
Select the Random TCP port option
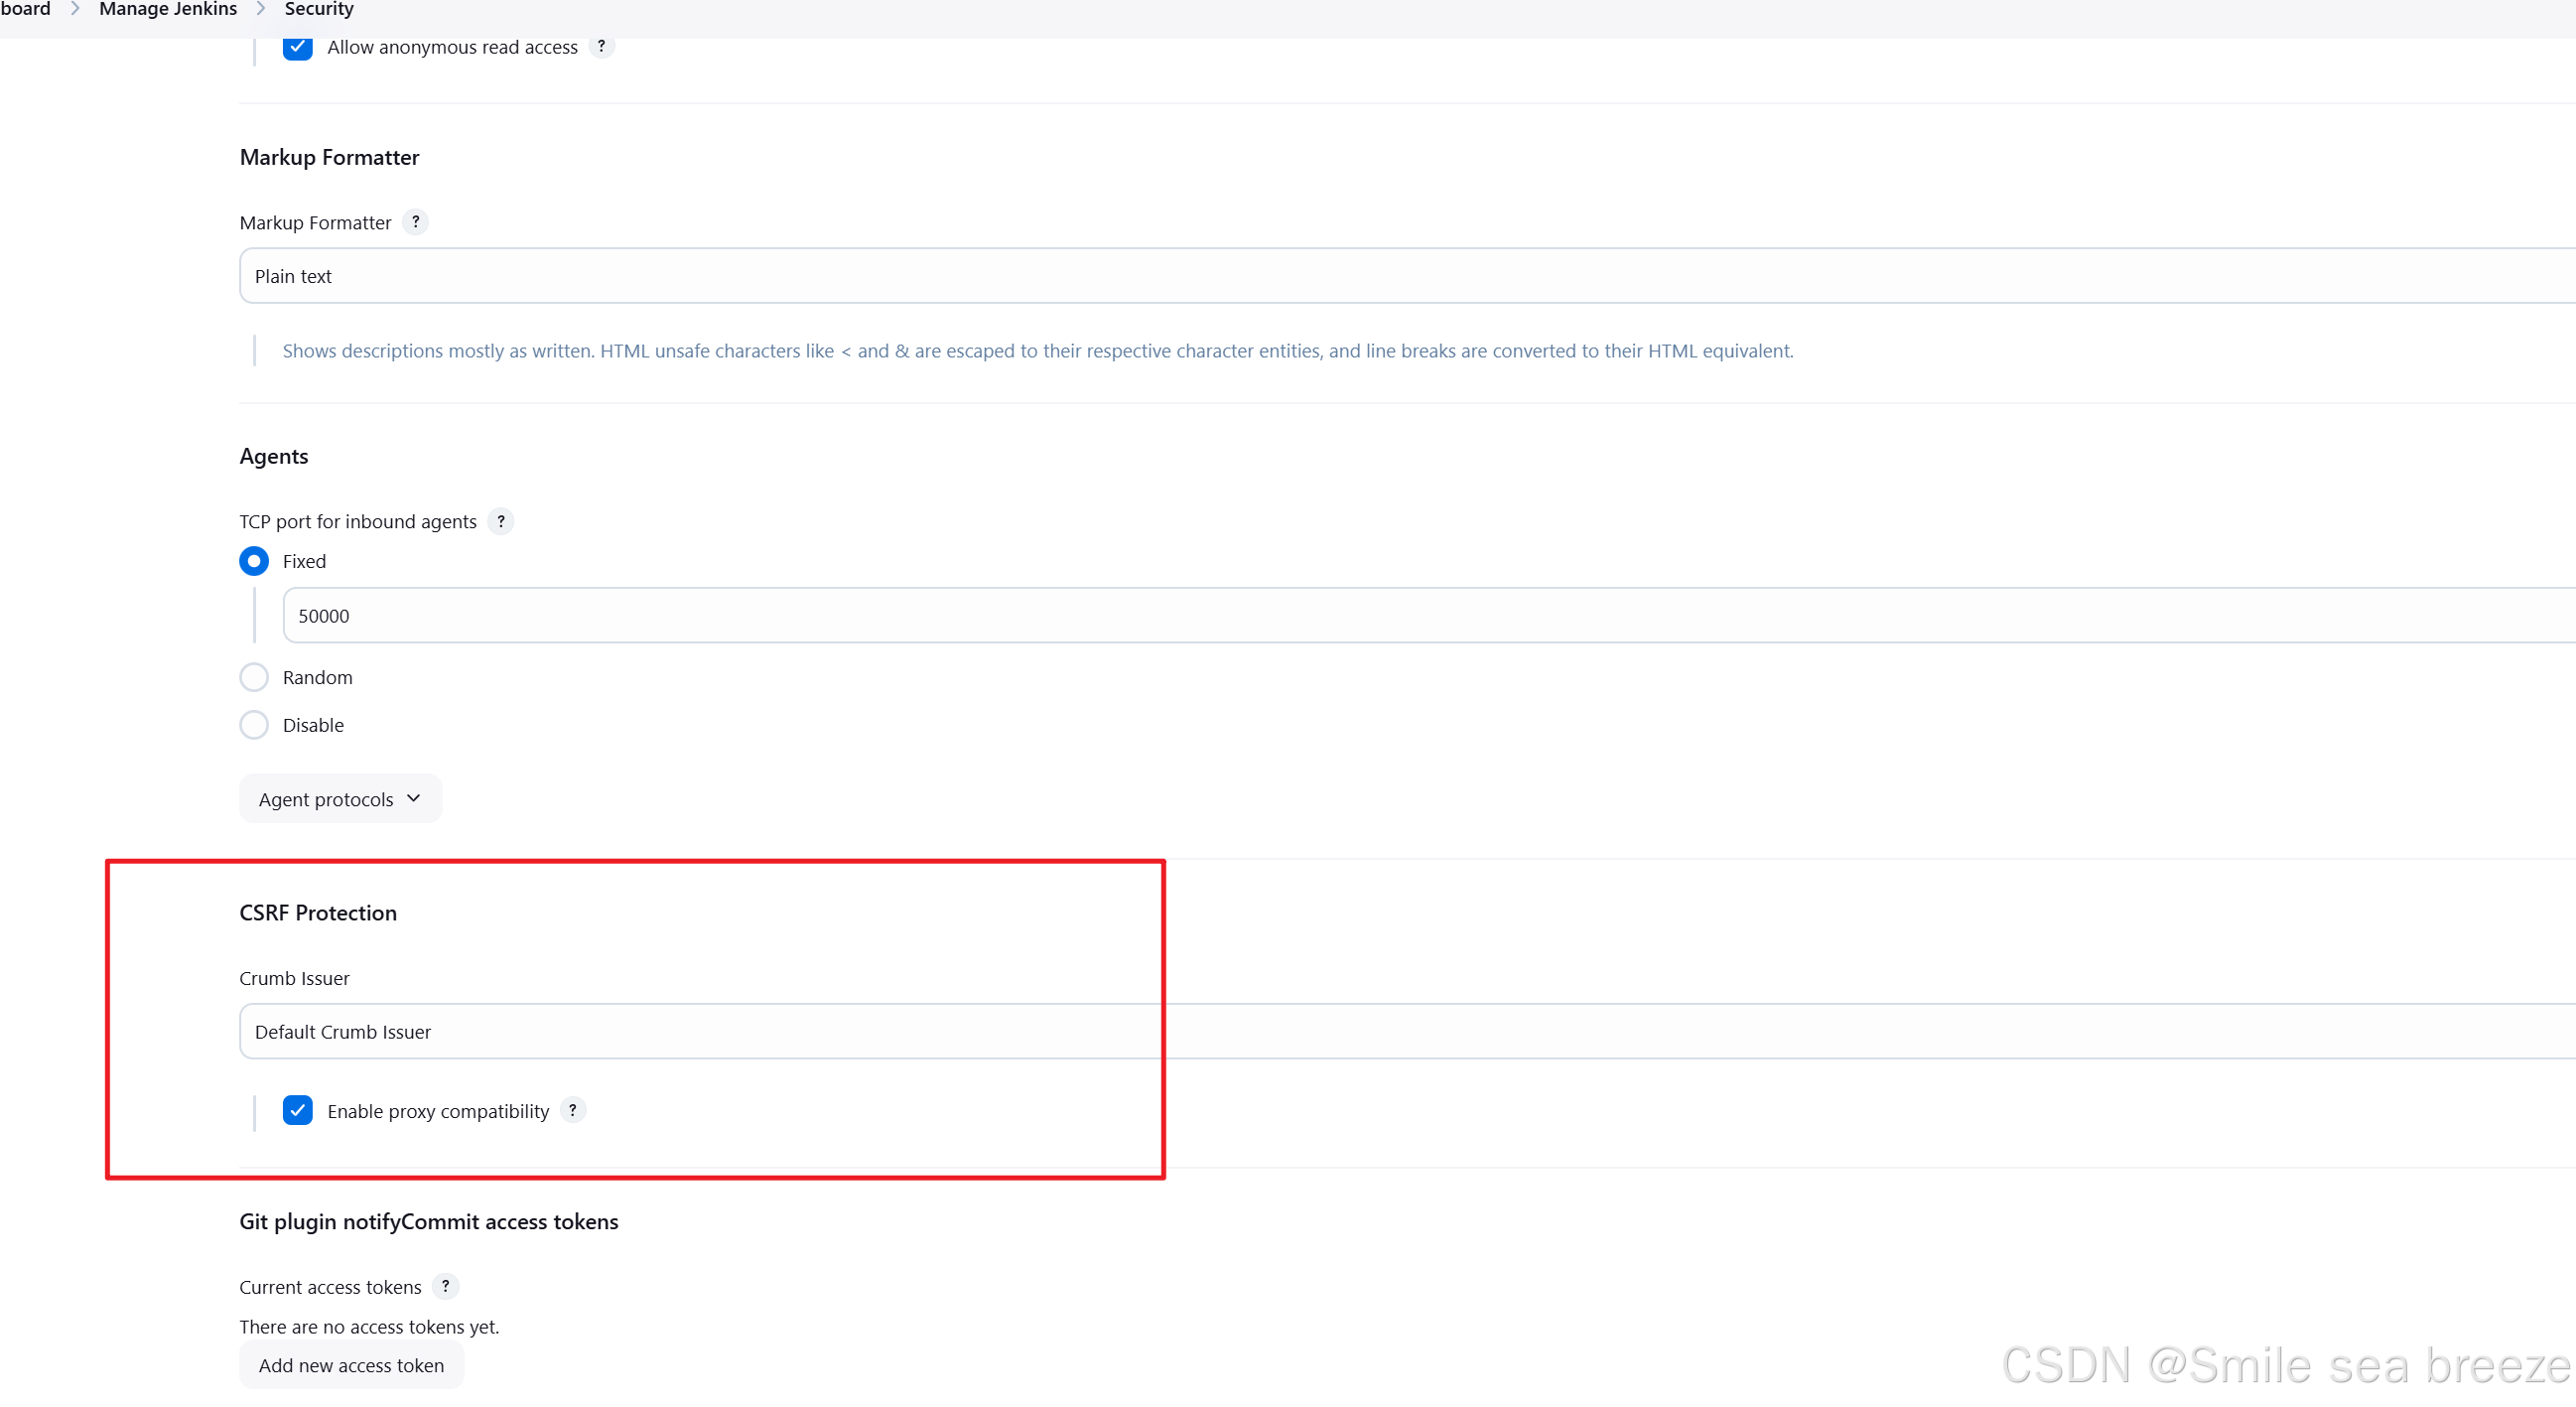253,676
